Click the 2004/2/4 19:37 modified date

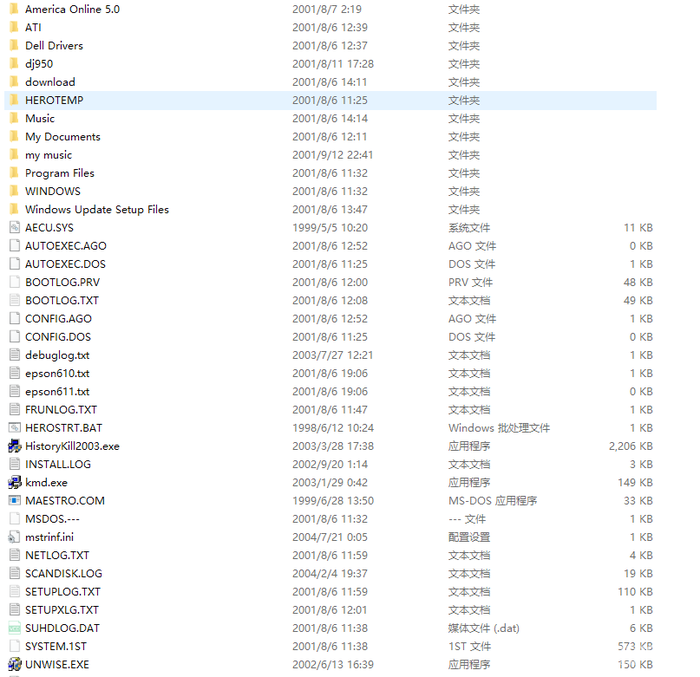330,573
